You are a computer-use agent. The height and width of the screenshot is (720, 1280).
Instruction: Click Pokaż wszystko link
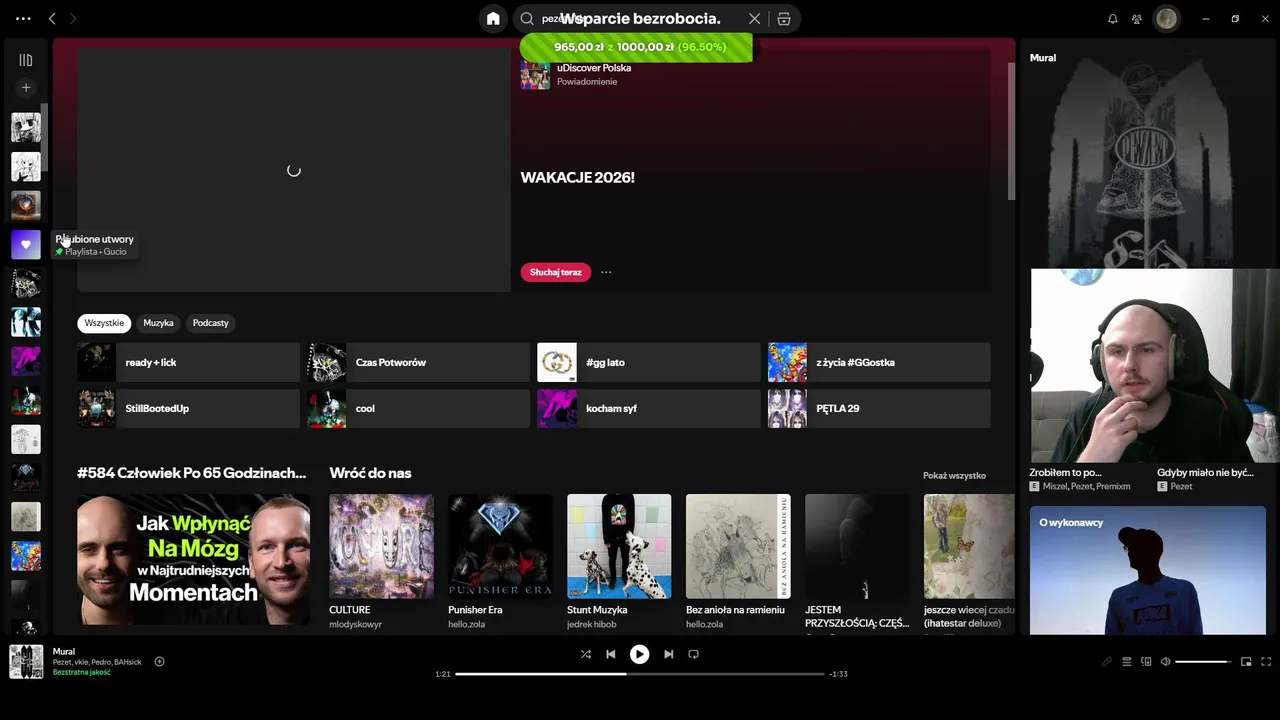pyautogui.click(x=954, y=476)
